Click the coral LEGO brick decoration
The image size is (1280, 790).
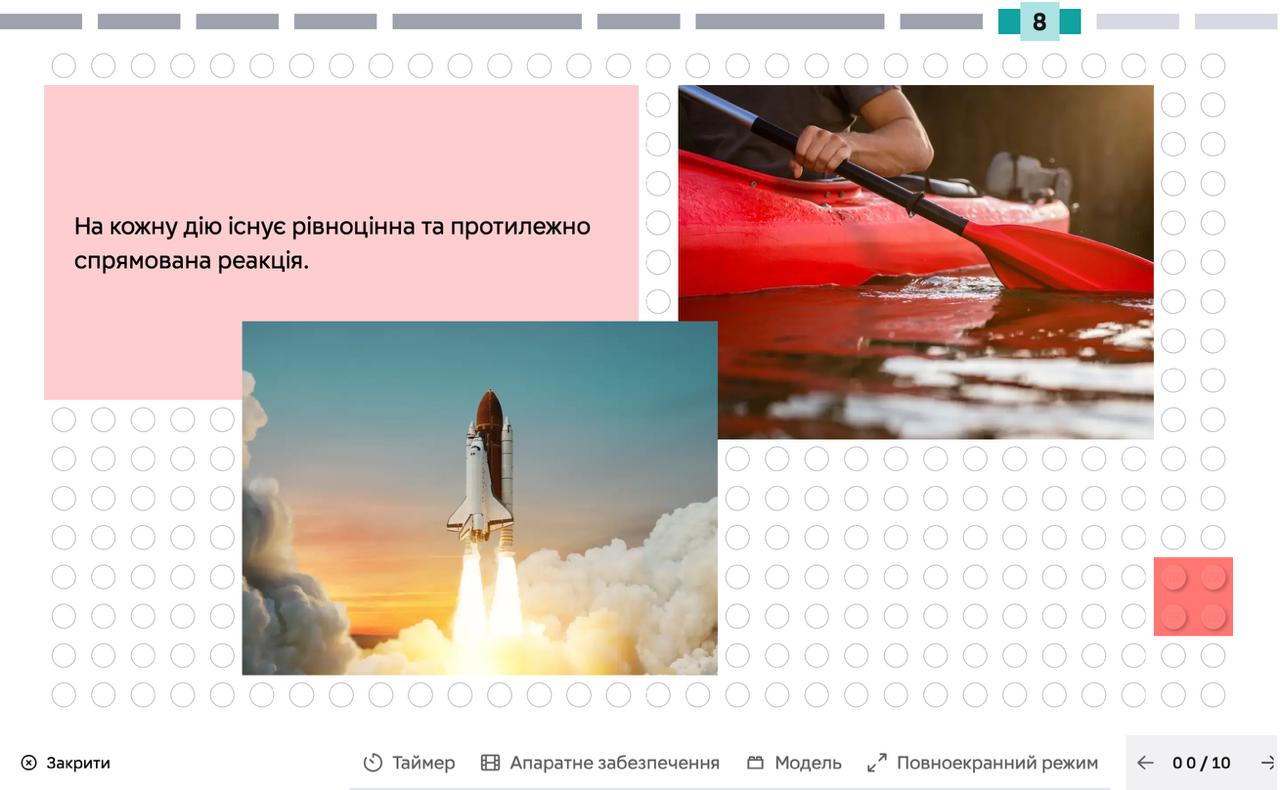click(1193, 597)
